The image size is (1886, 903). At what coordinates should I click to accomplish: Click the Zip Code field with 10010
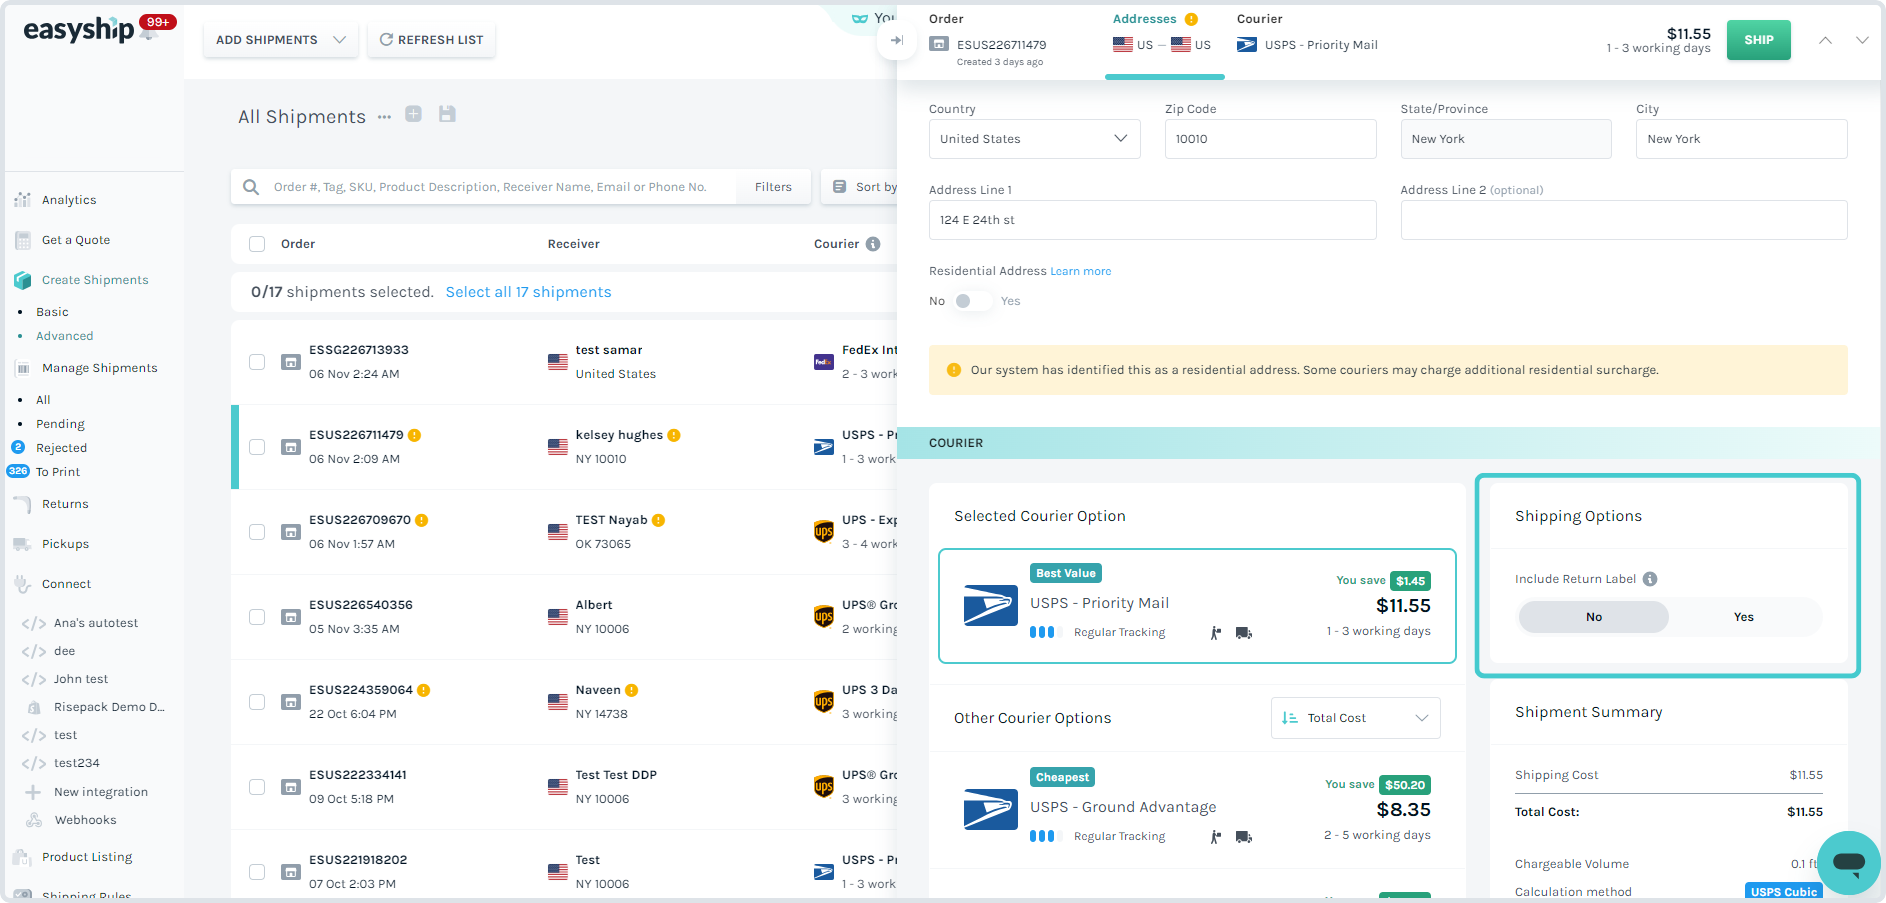(1270, 139)
